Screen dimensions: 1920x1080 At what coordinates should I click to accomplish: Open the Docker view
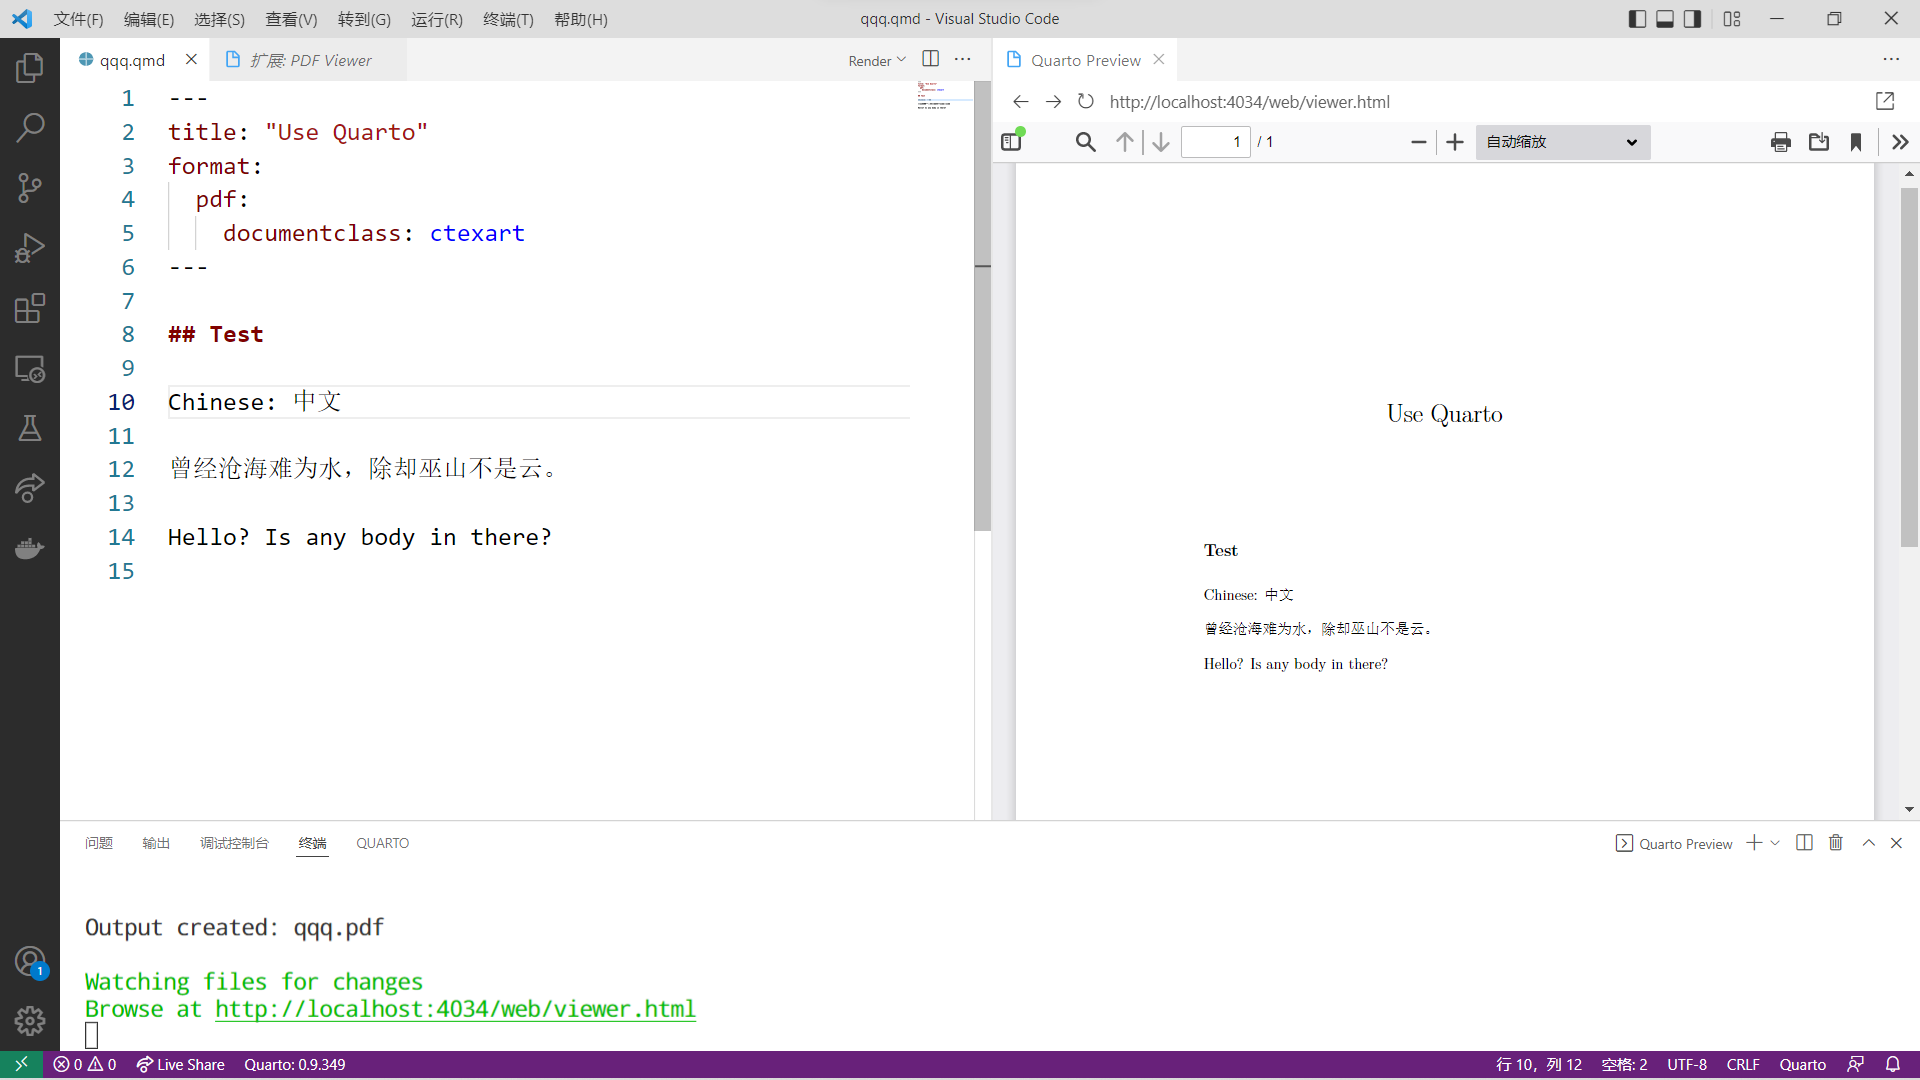coord(30,548)
